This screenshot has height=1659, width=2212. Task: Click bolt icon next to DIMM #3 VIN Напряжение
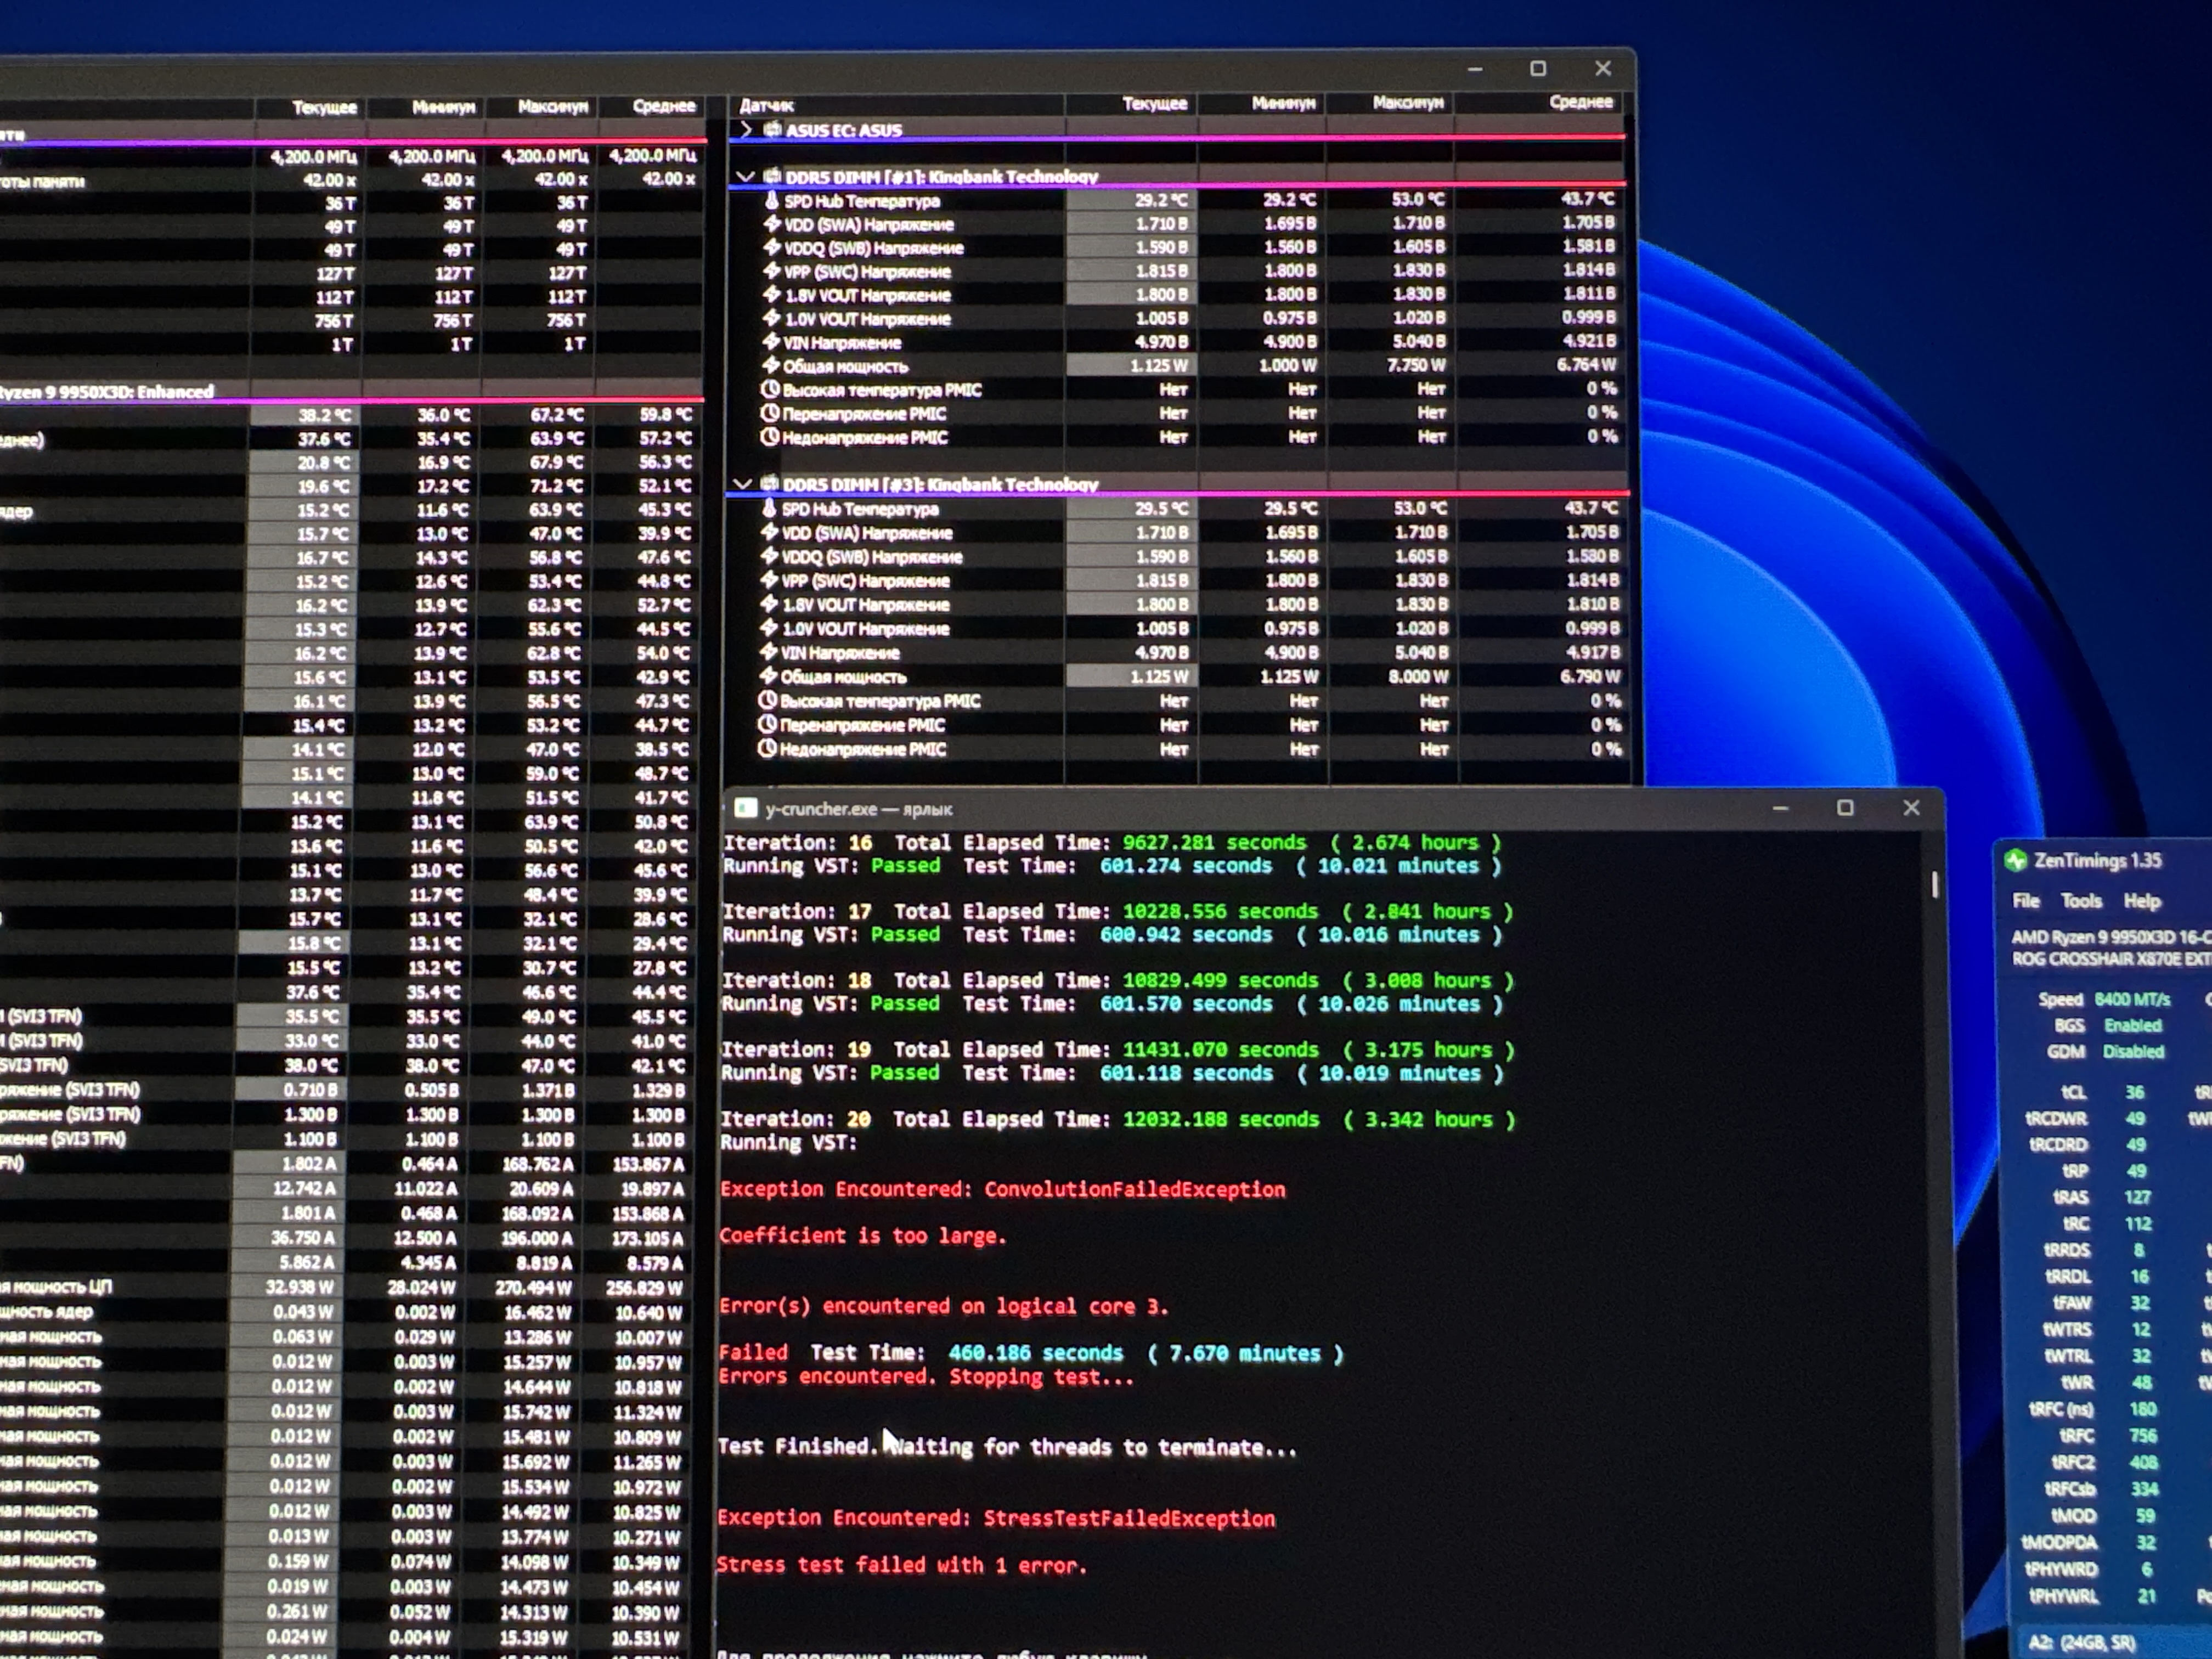[768, 652]
